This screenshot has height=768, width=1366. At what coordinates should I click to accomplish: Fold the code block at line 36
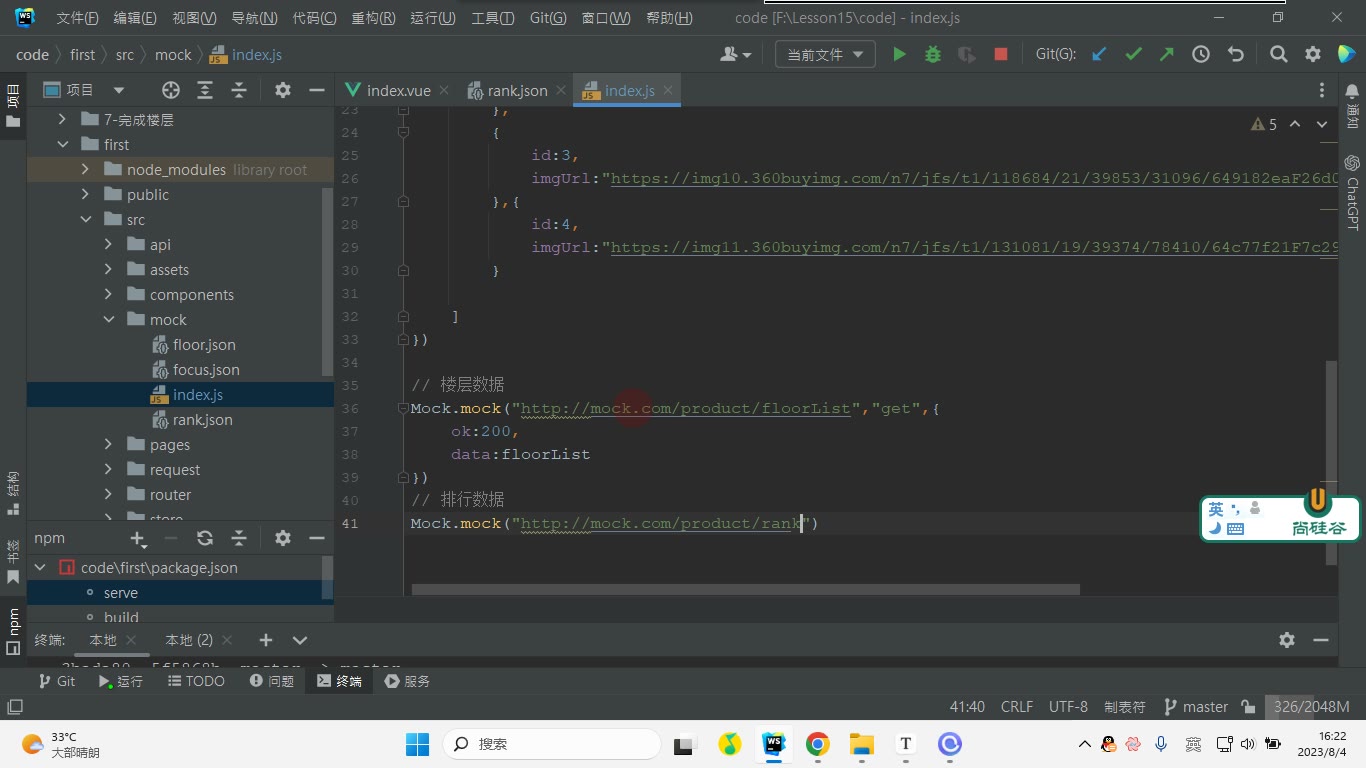point(403,408)
